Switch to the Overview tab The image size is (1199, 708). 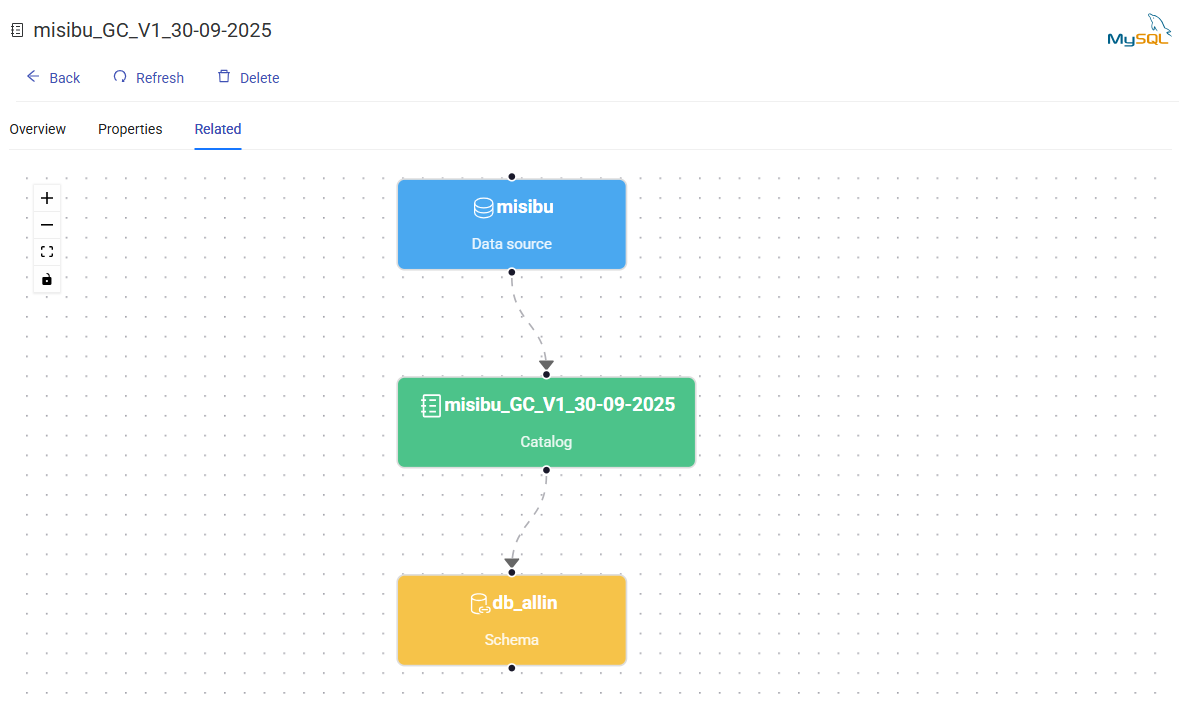(x=38, y=129)
